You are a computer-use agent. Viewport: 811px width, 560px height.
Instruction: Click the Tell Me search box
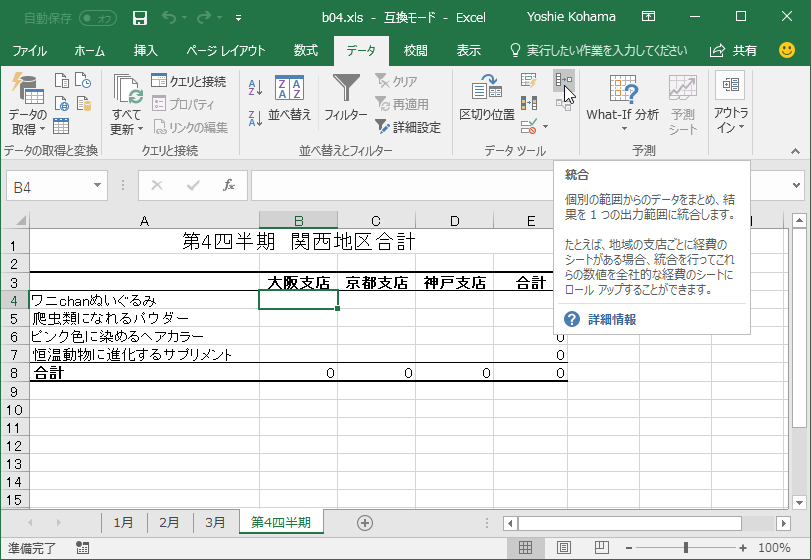pyautogui.click(x=599, y=50)
